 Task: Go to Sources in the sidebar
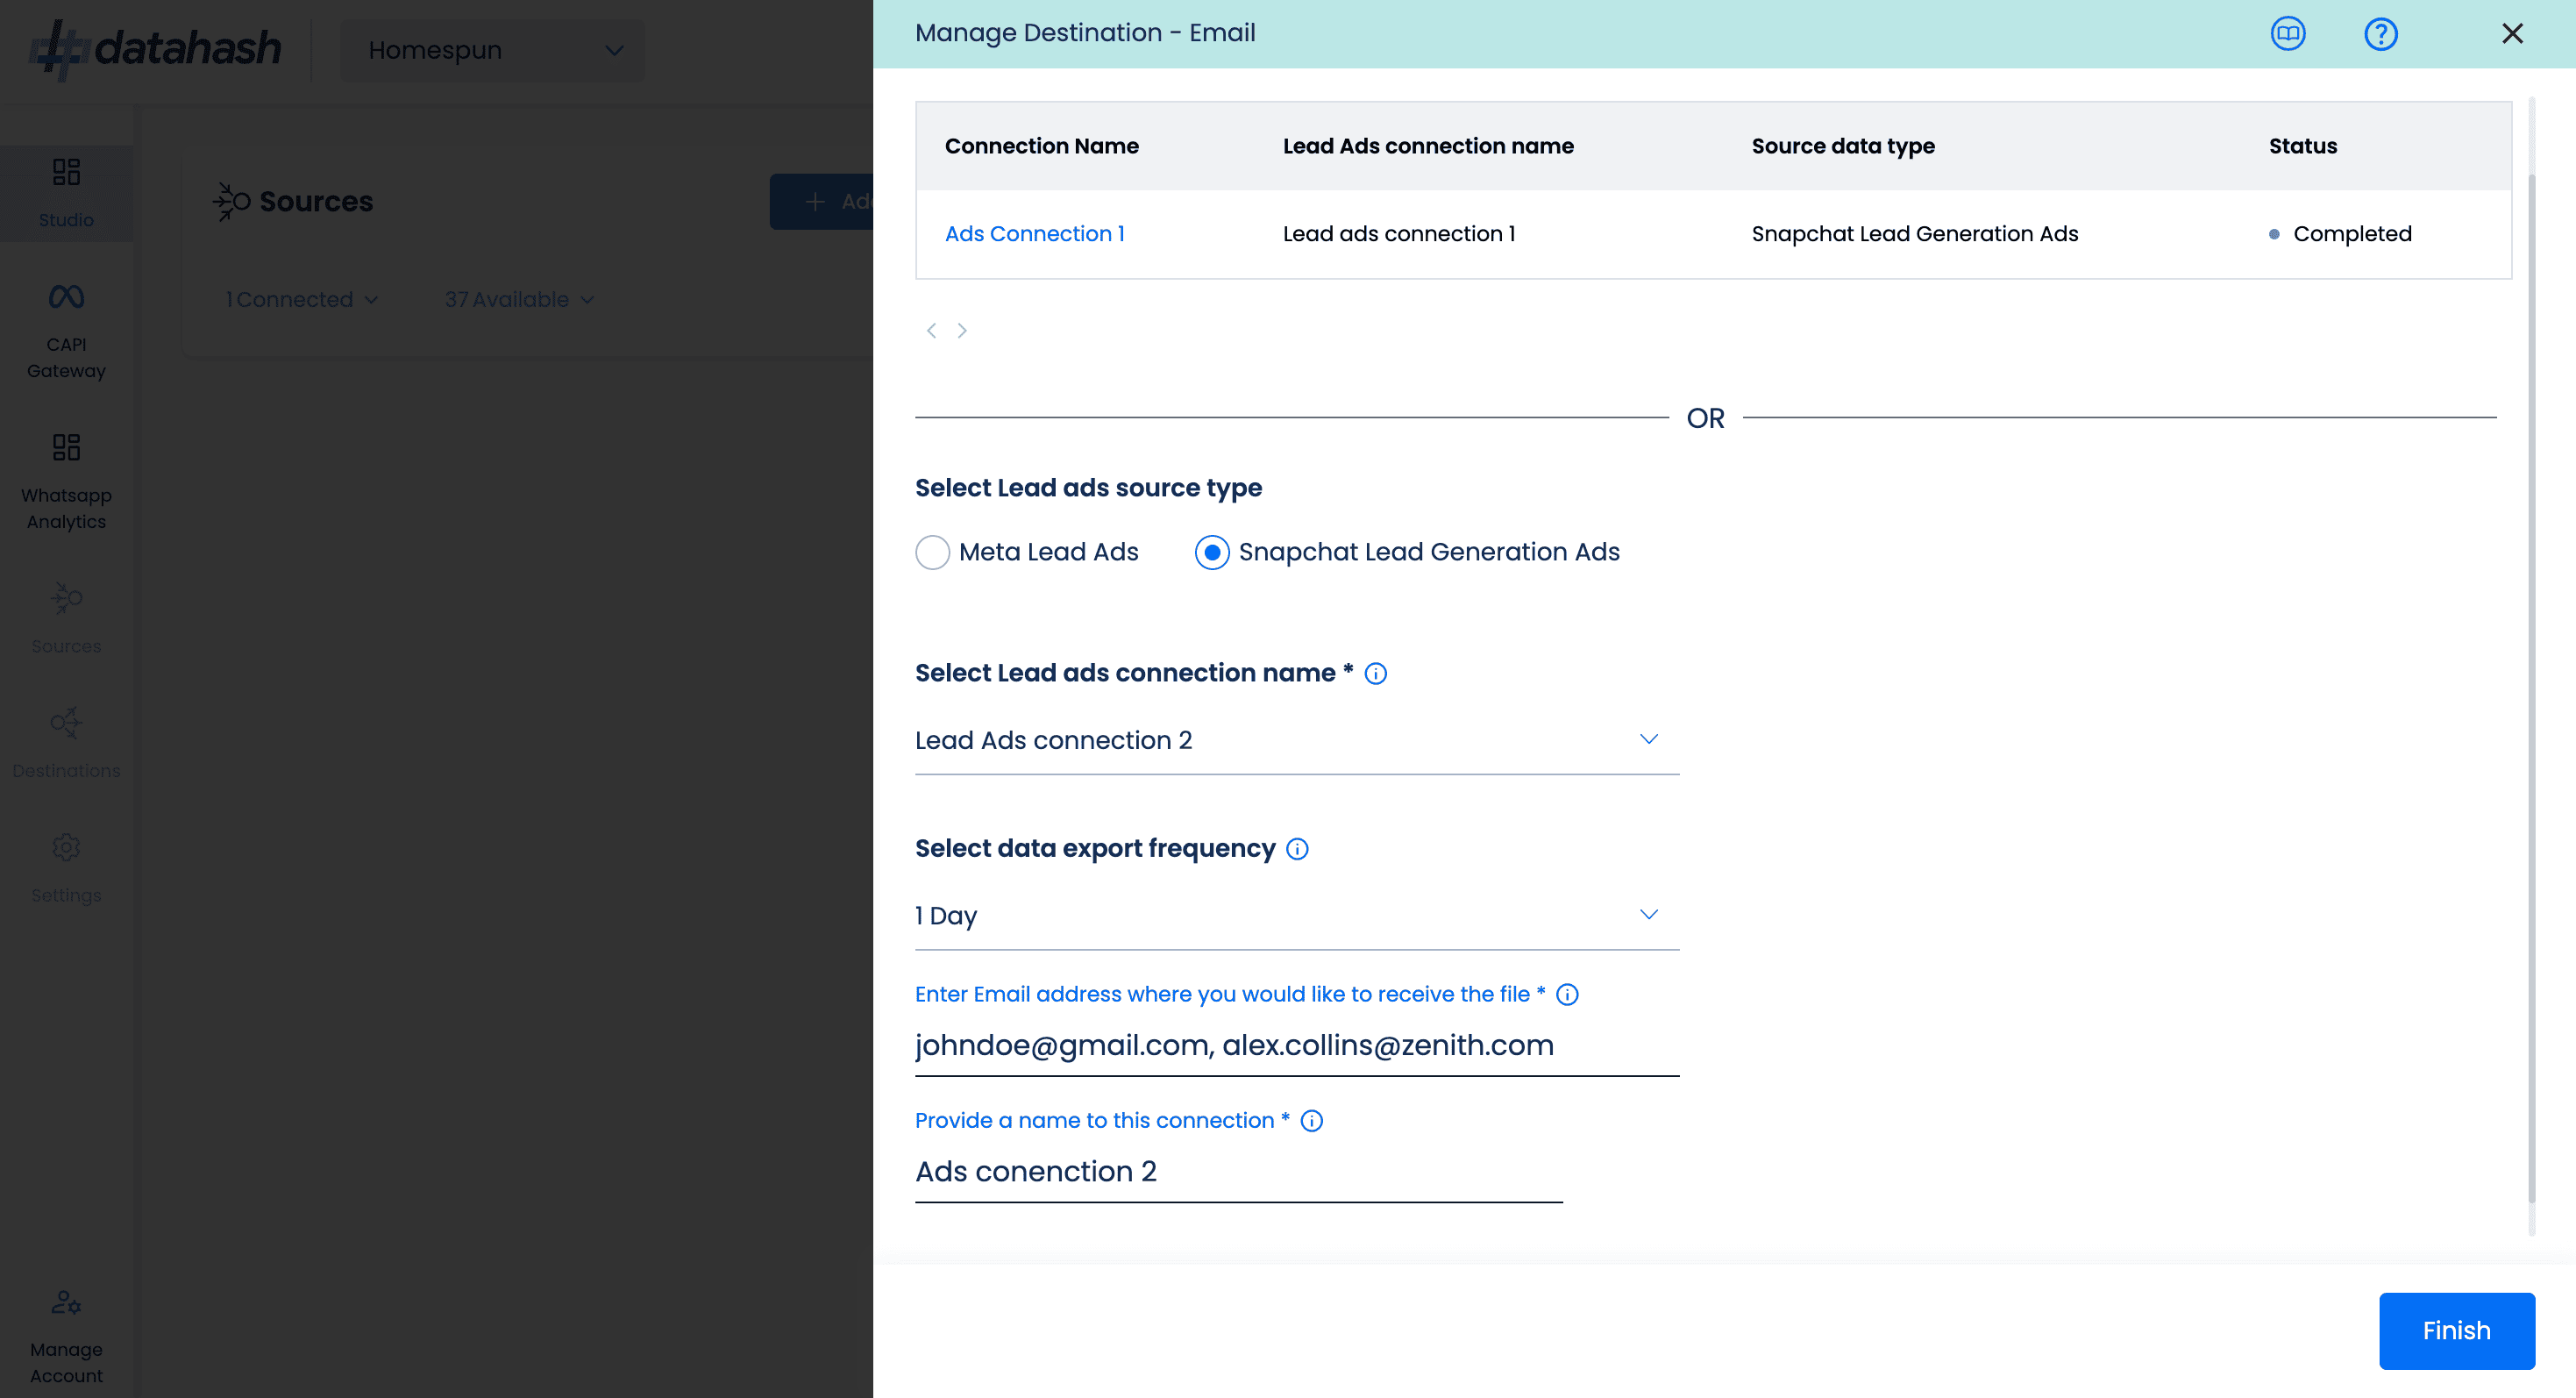(x=66, y=619)
